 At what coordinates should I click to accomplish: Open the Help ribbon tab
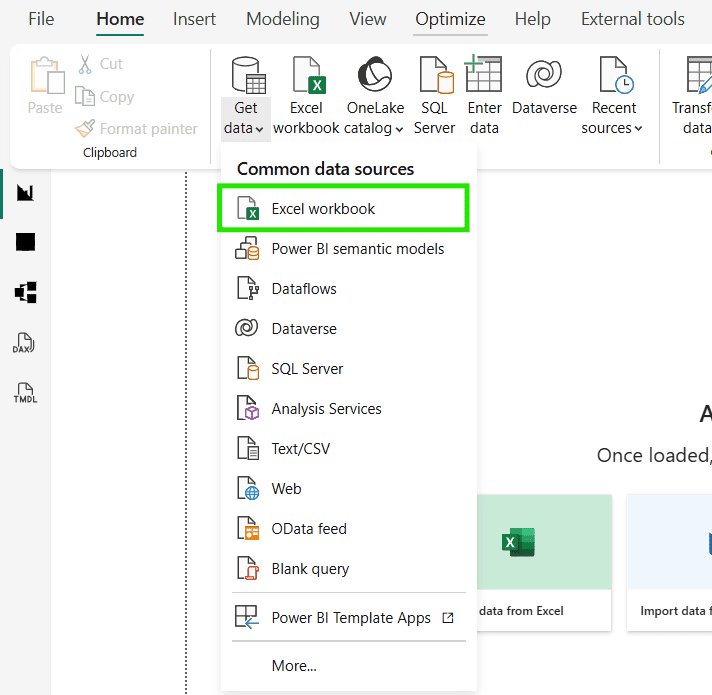[532, 19]
